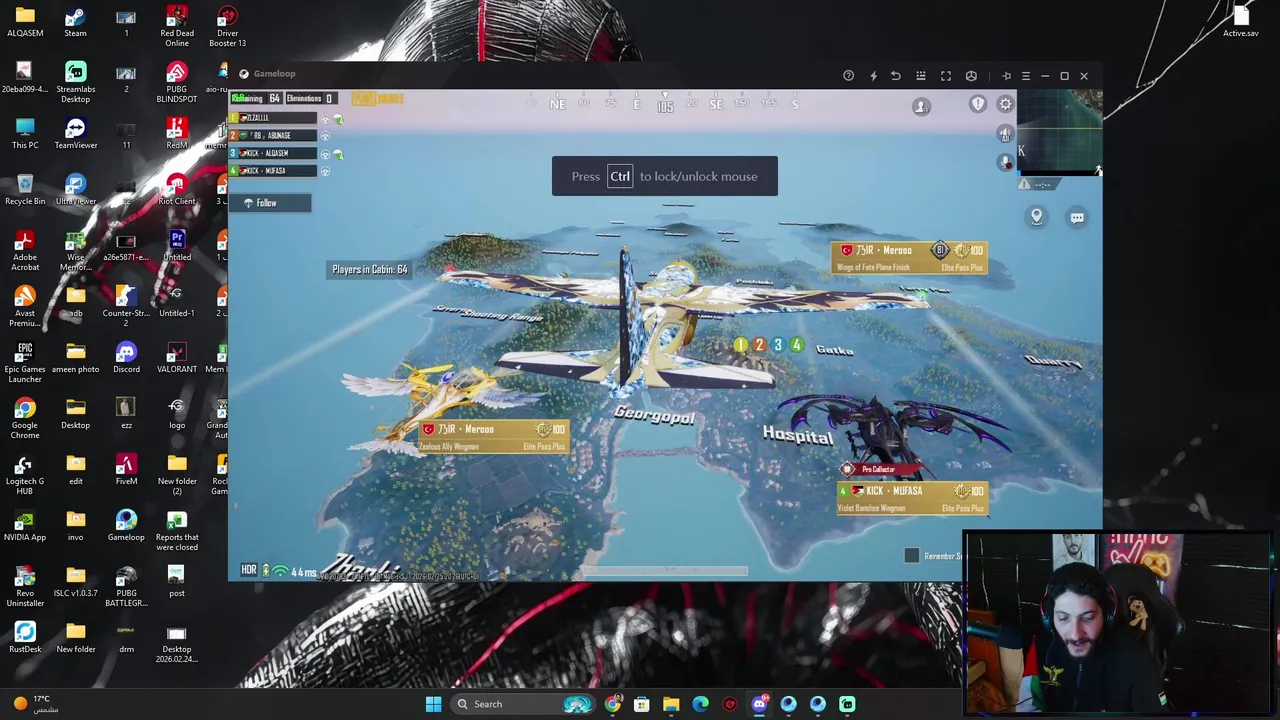Open VALORANT desktop shortcut
1280x720 pixels.
click(x=177, y=358)
